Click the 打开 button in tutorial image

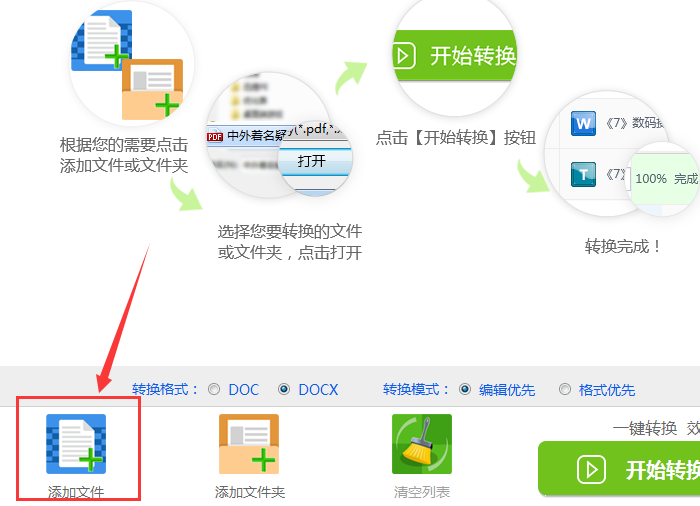[312, 161]
